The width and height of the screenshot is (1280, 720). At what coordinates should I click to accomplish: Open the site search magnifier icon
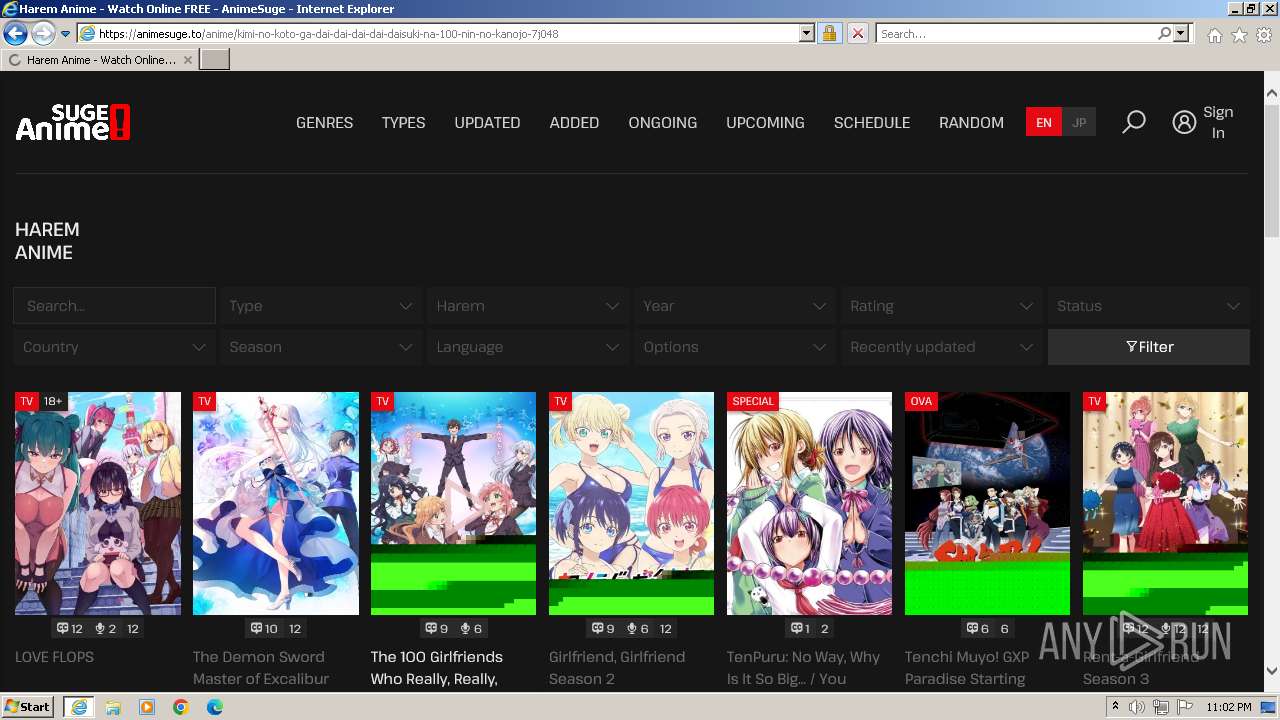tap(1133, 122)
